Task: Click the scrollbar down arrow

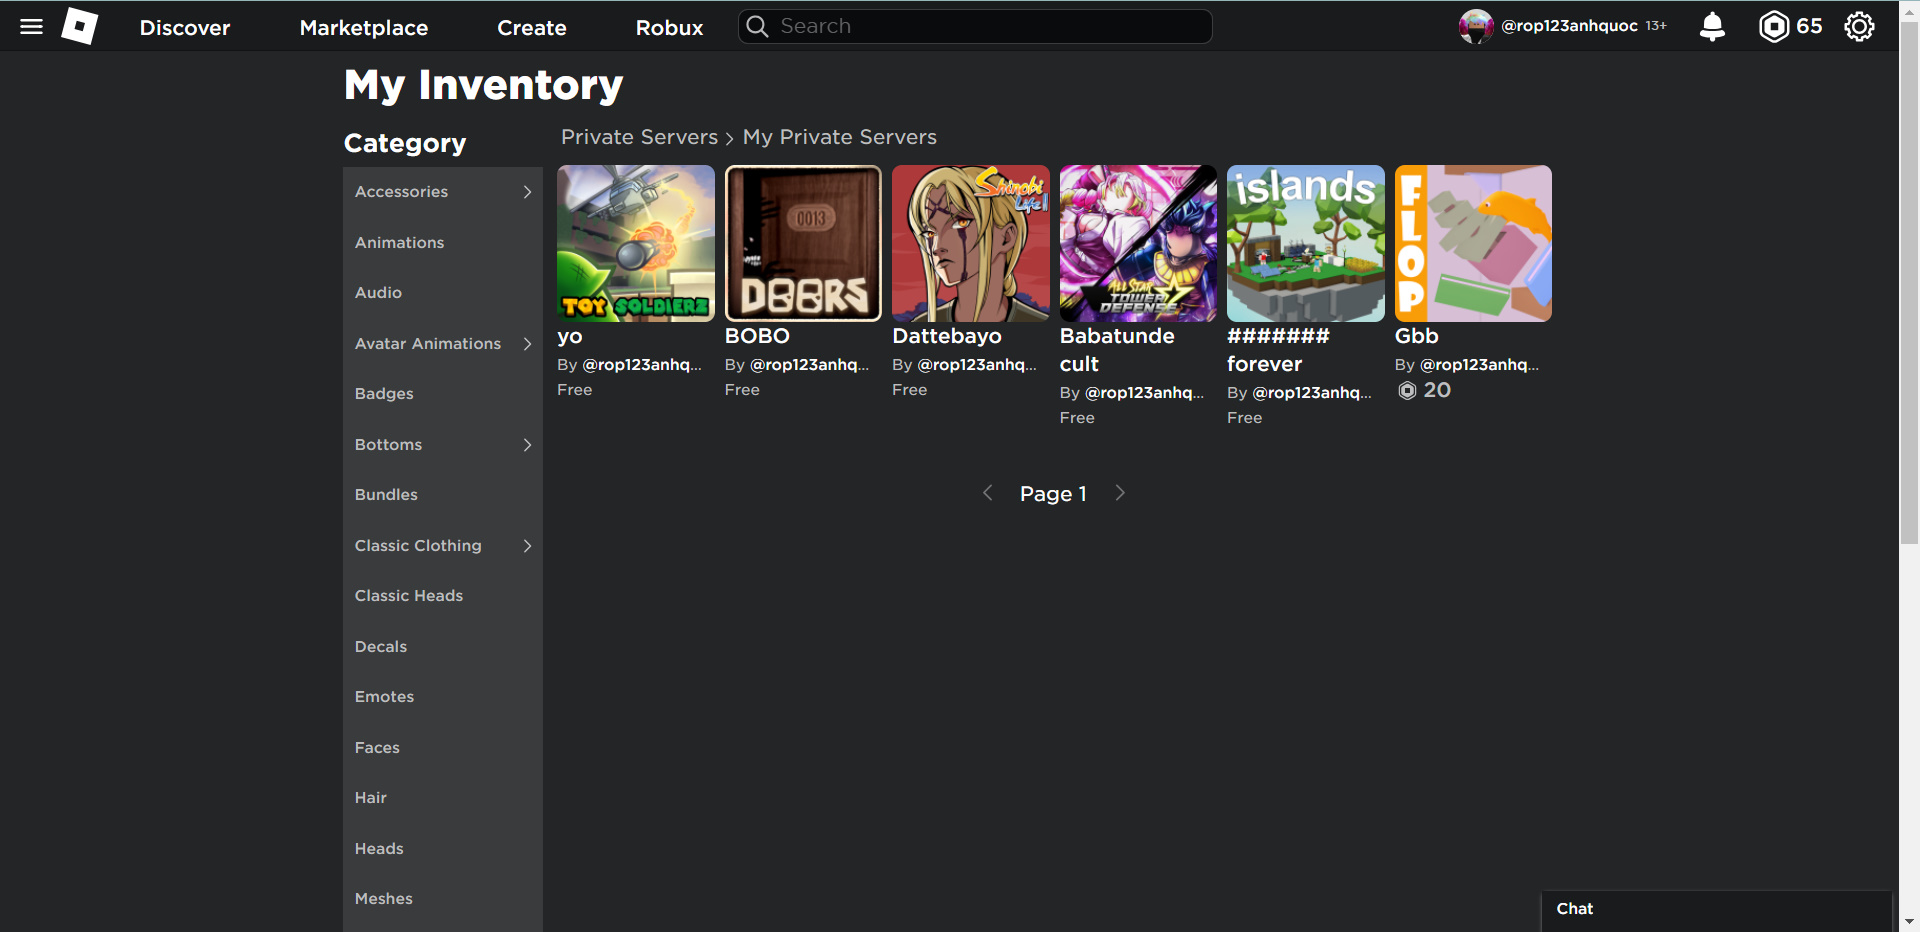Action: [1909, 921]
